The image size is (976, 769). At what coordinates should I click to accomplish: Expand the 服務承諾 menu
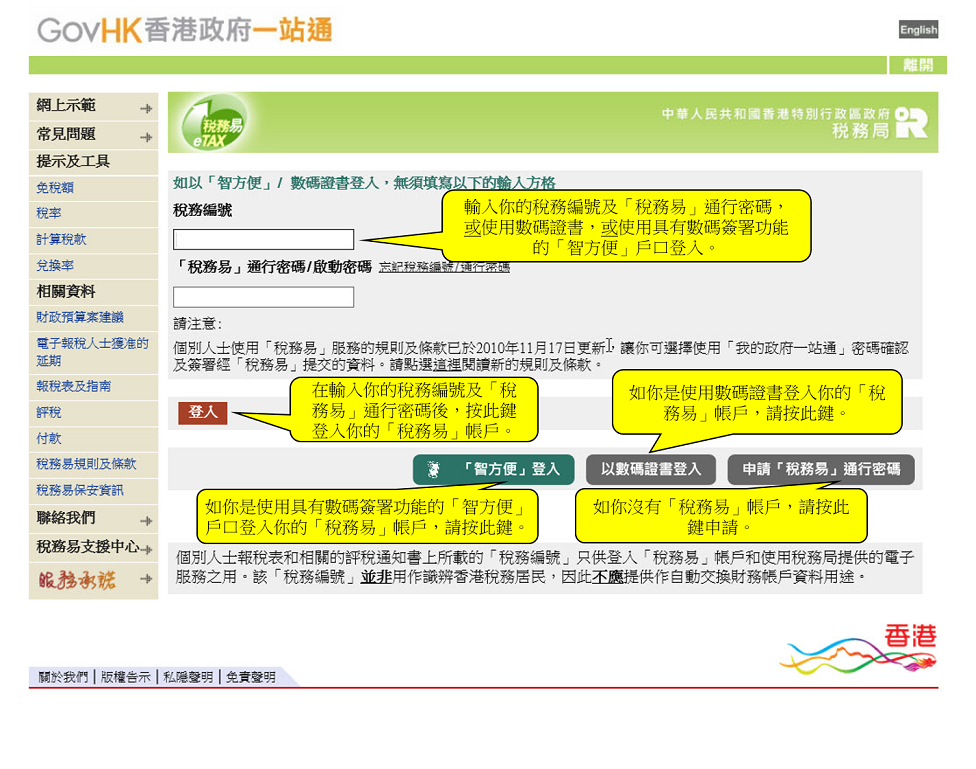point(93,580)
